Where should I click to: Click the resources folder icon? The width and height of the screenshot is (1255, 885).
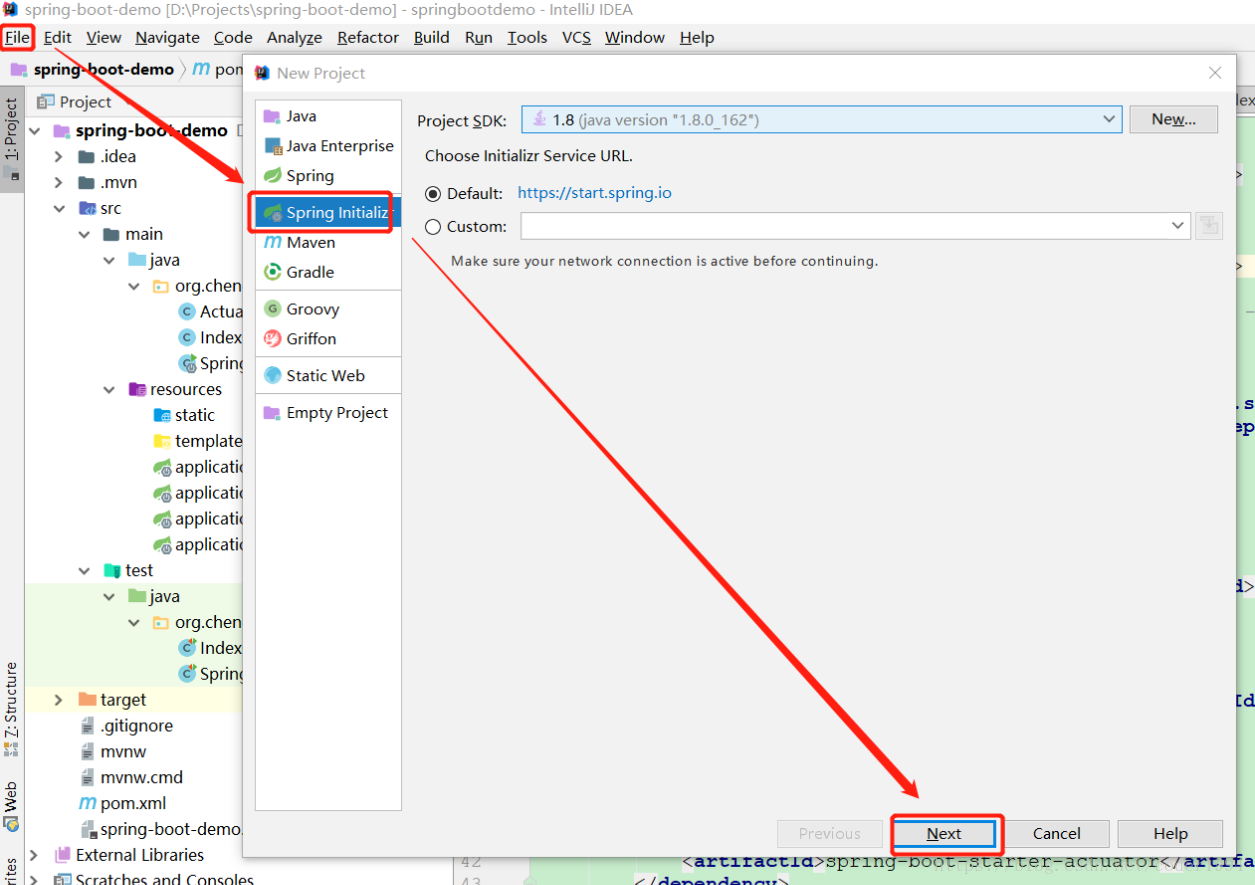tap(137, 389)
